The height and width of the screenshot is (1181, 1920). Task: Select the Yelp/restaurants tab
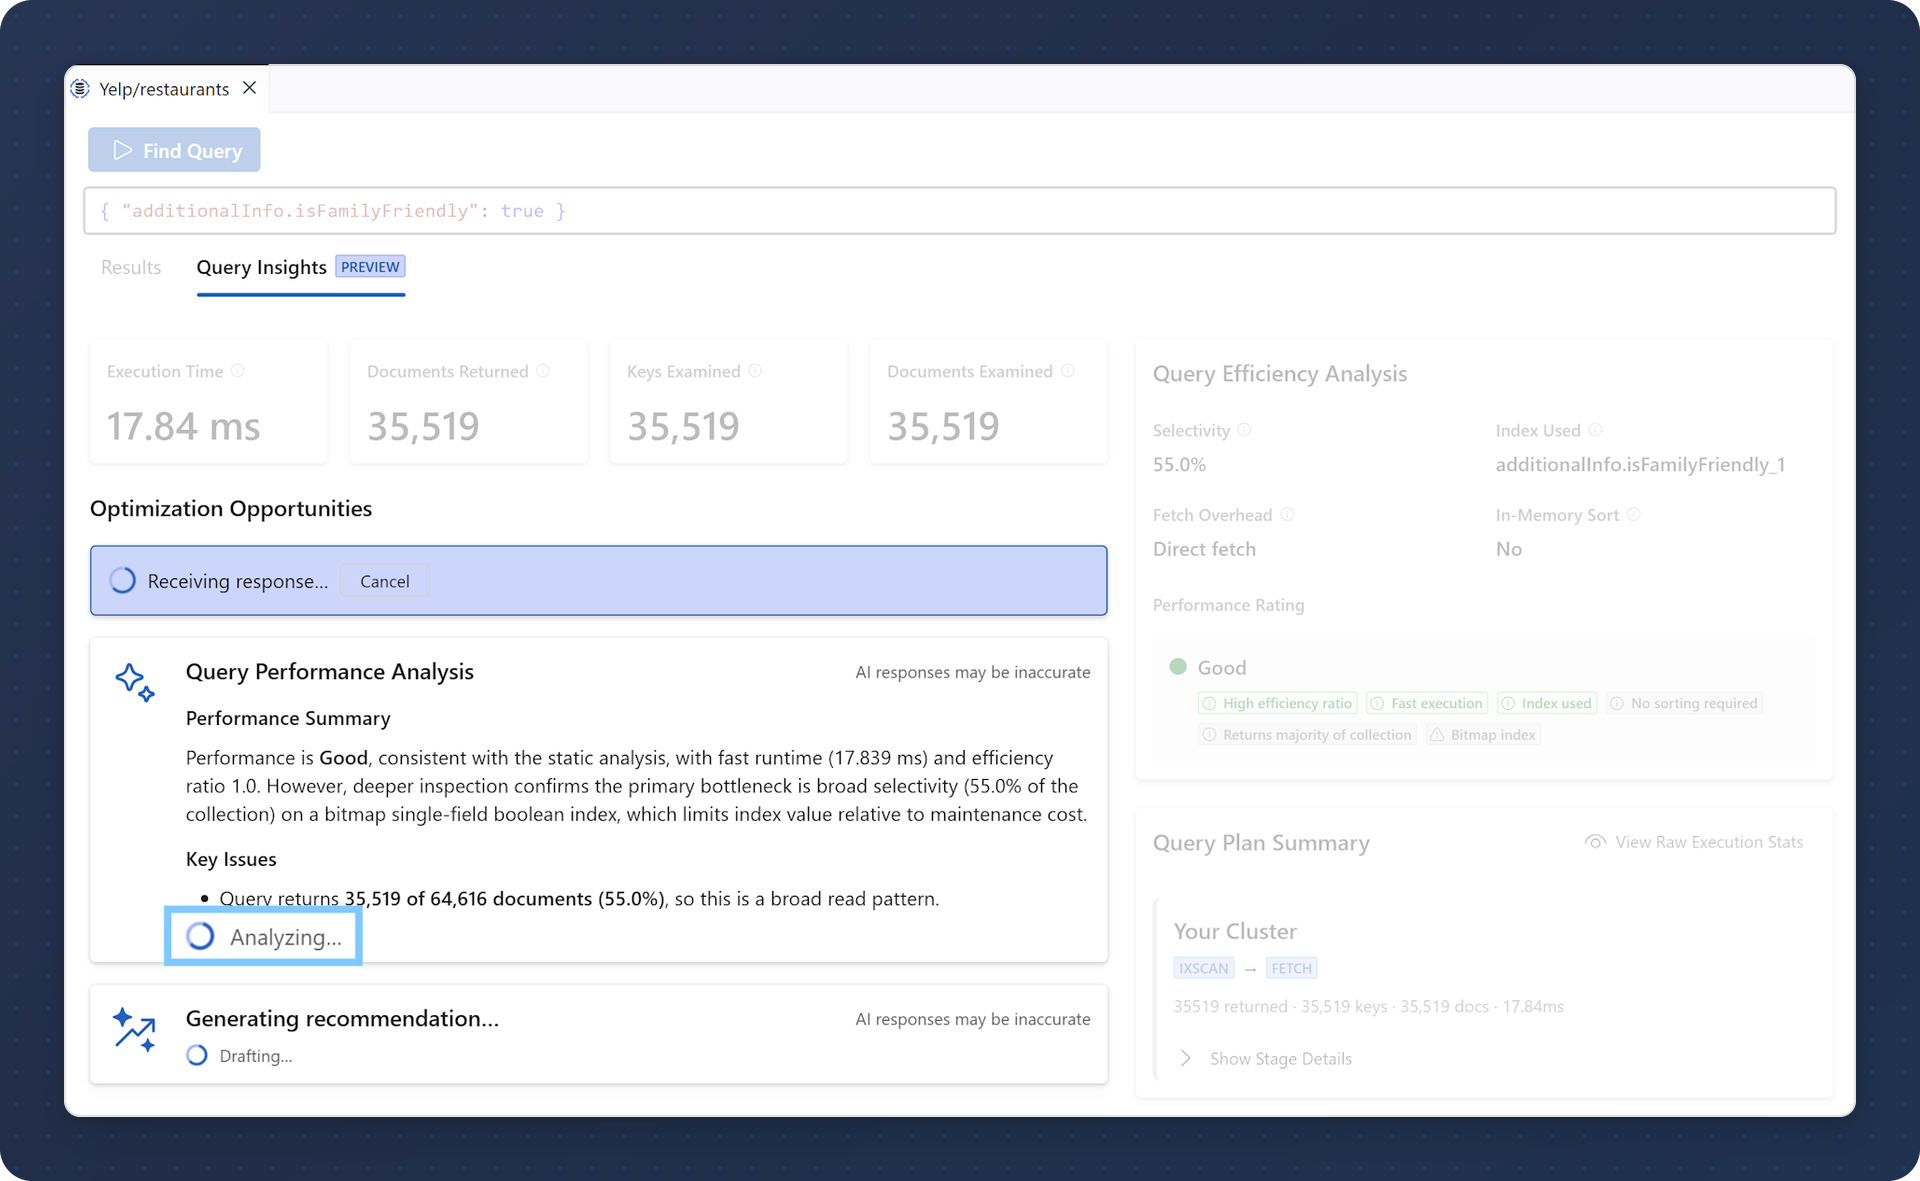(x=166, y=89)
